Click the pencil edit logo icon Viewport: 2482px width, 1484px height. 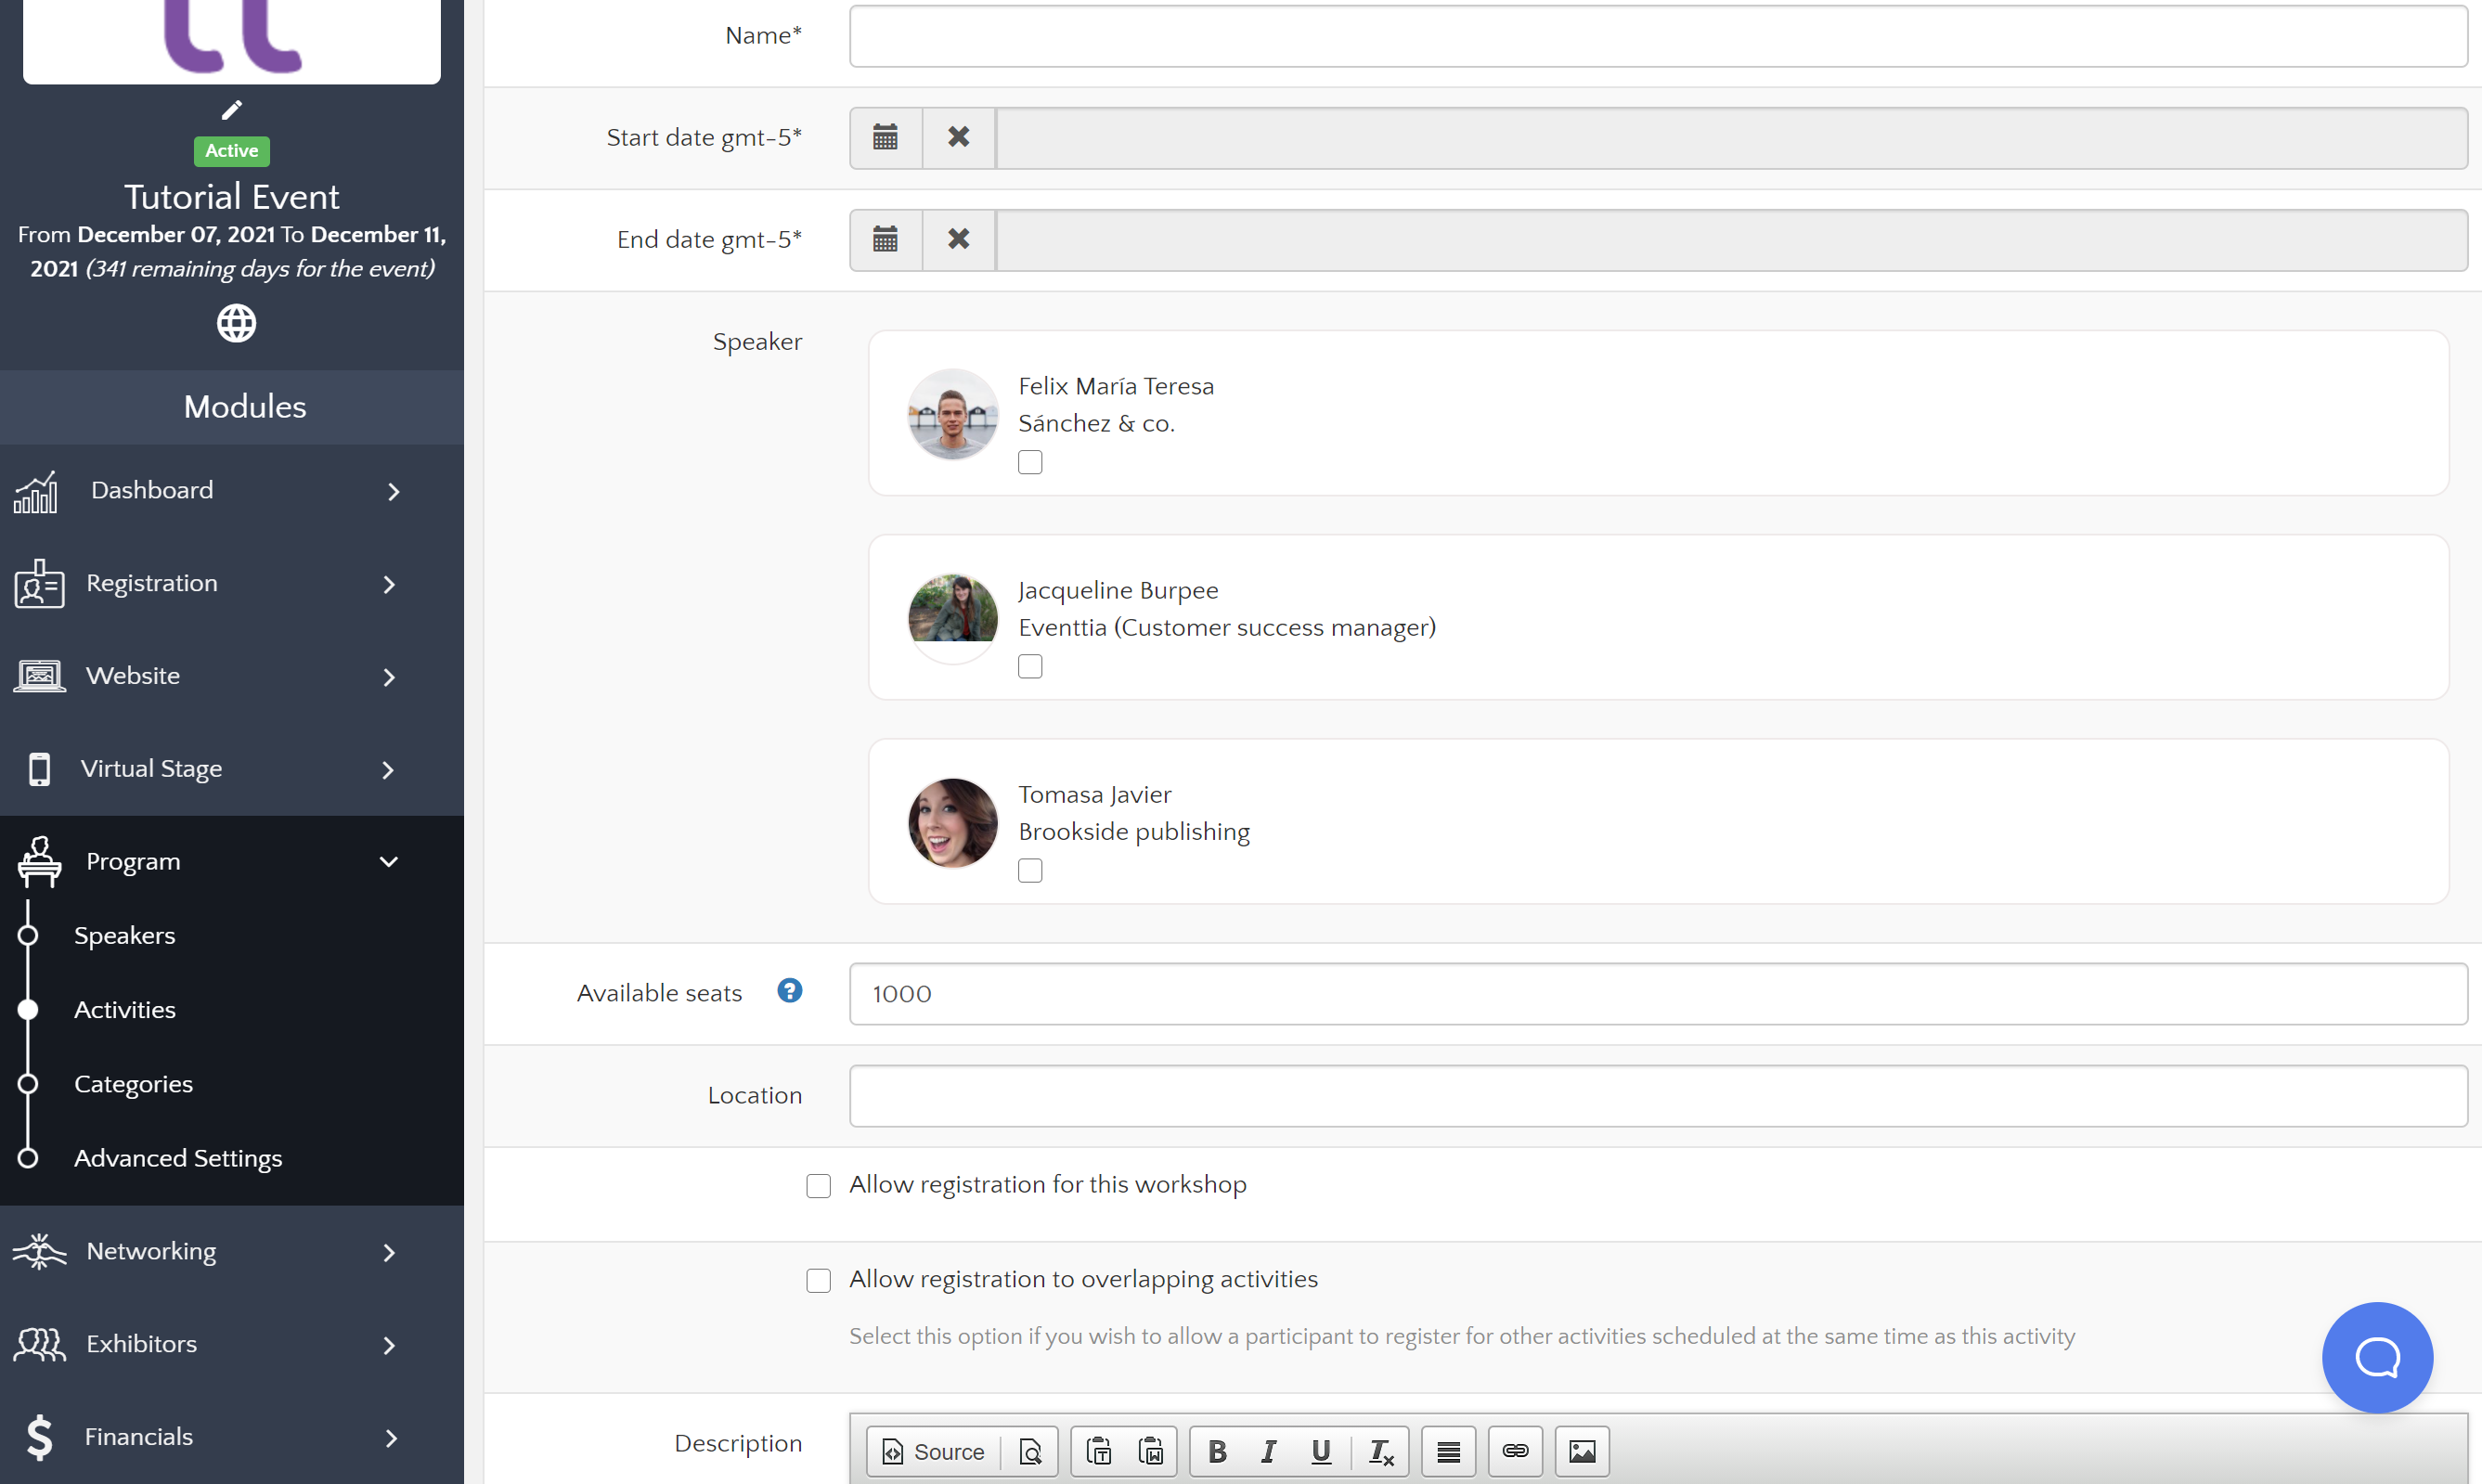[x=232, y=109]
